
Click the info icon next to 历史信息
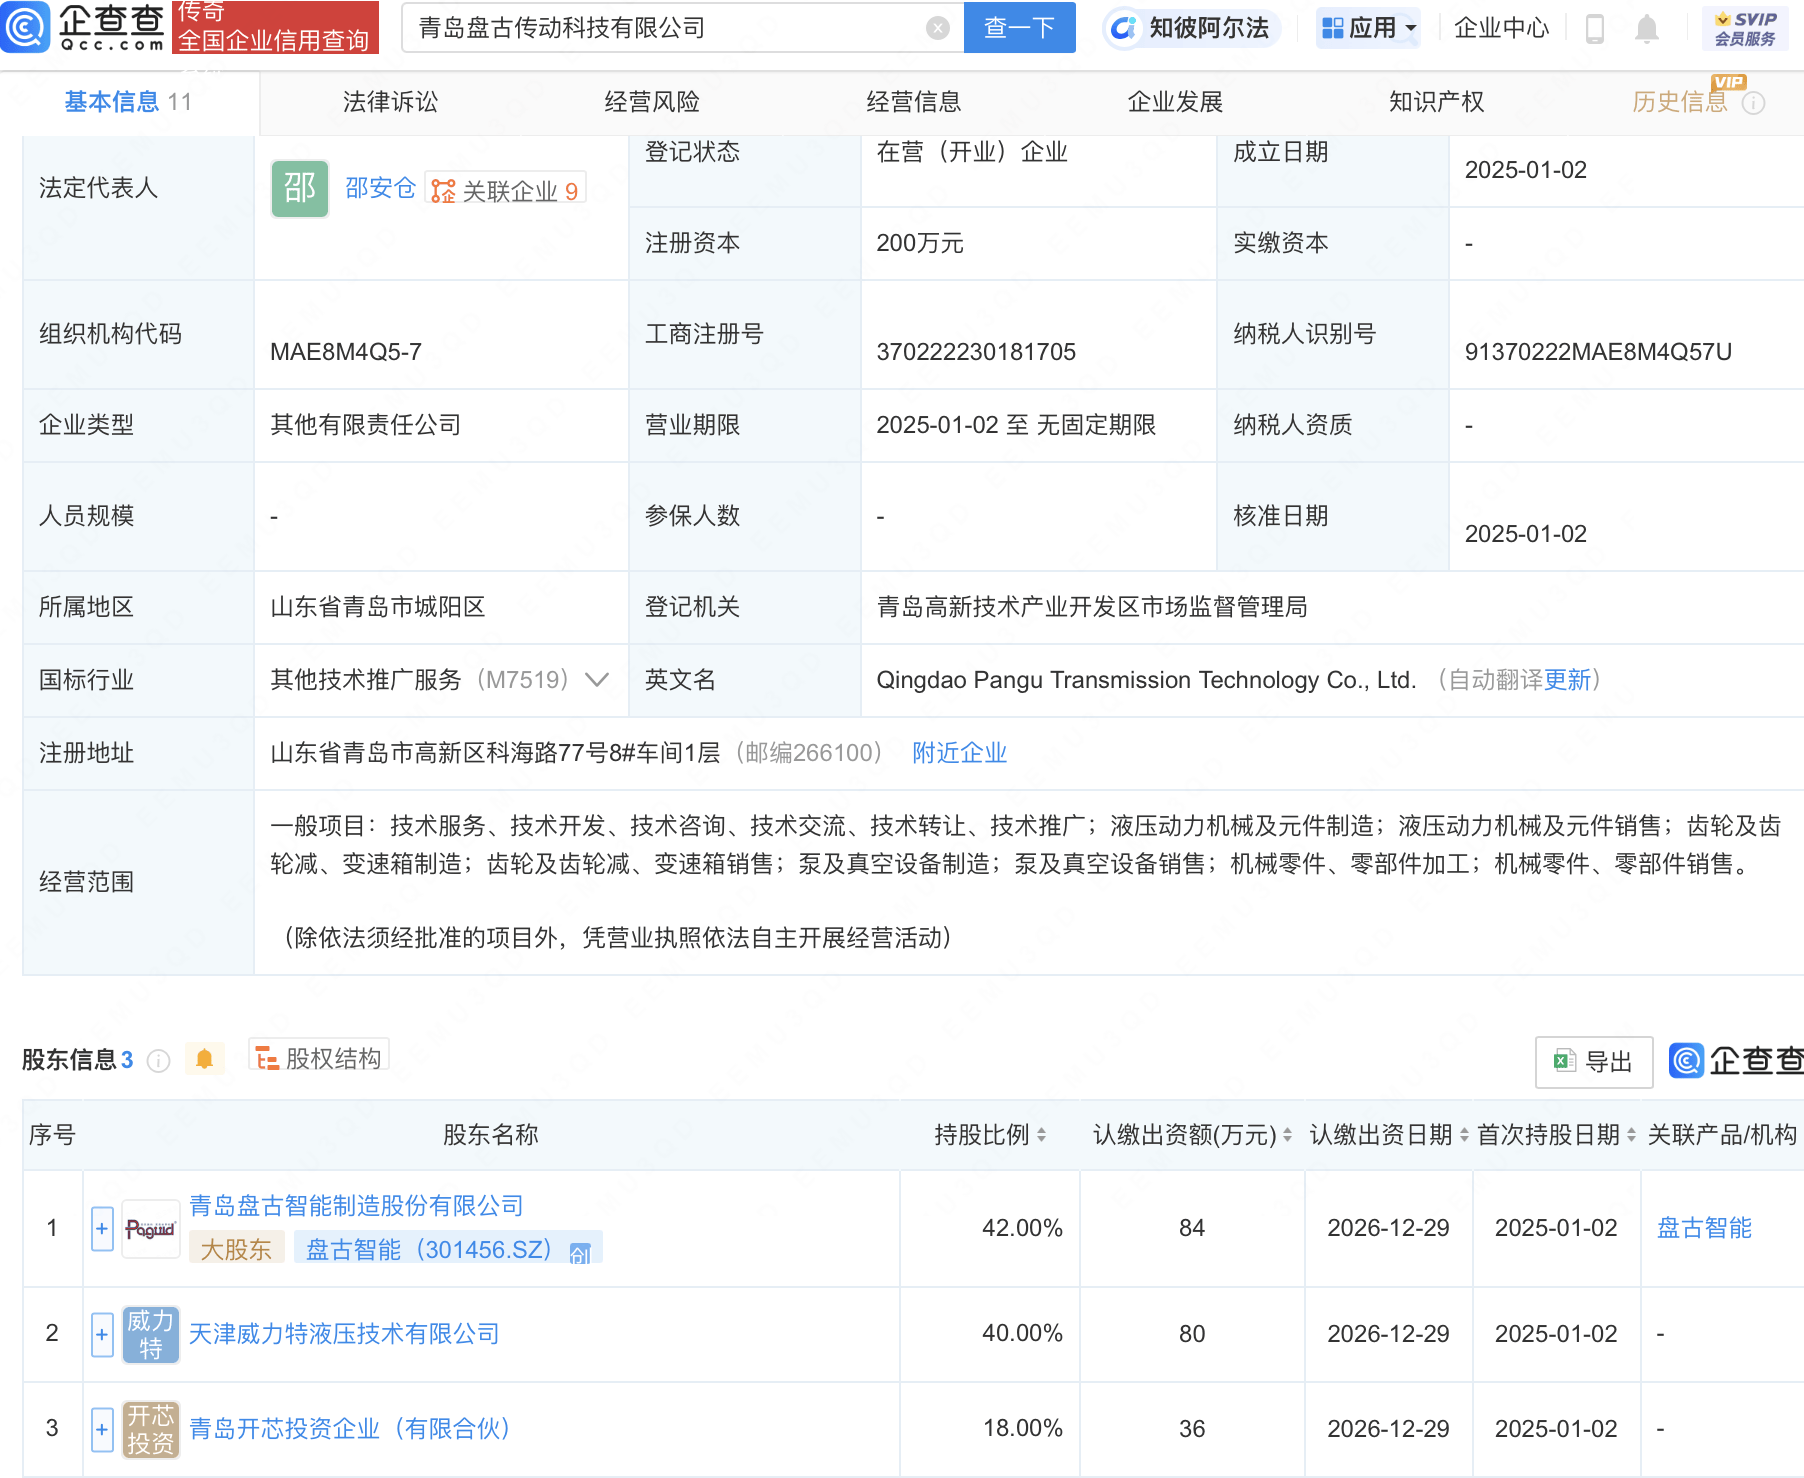(1755, 102)
